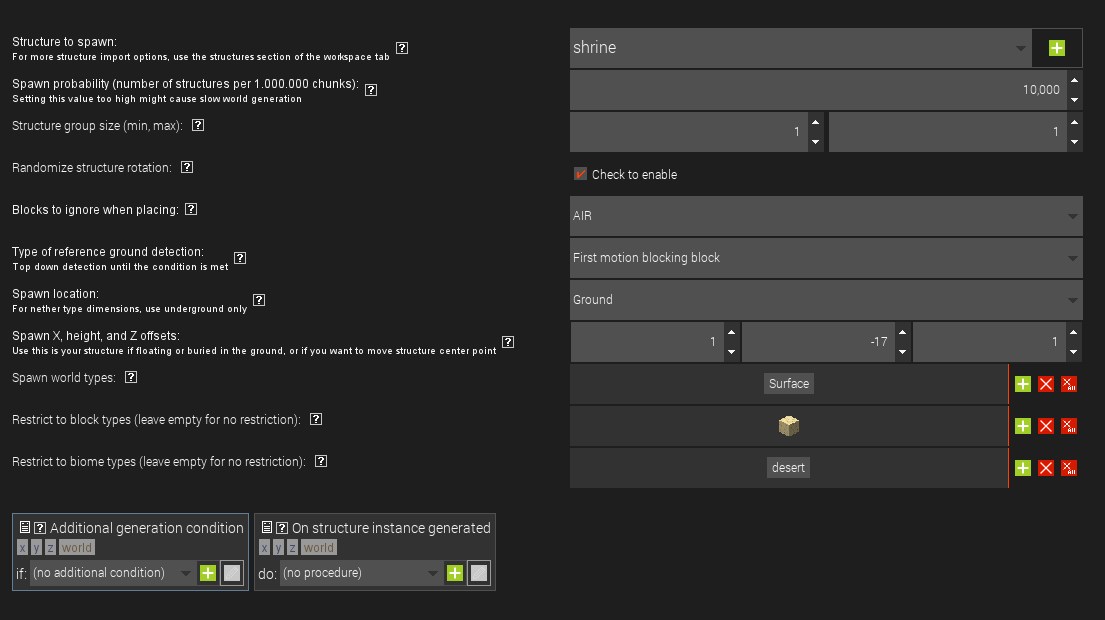Open help for Spawn location
The image size is (1105, 620).
pyautogui.click(x=259, y=300)
